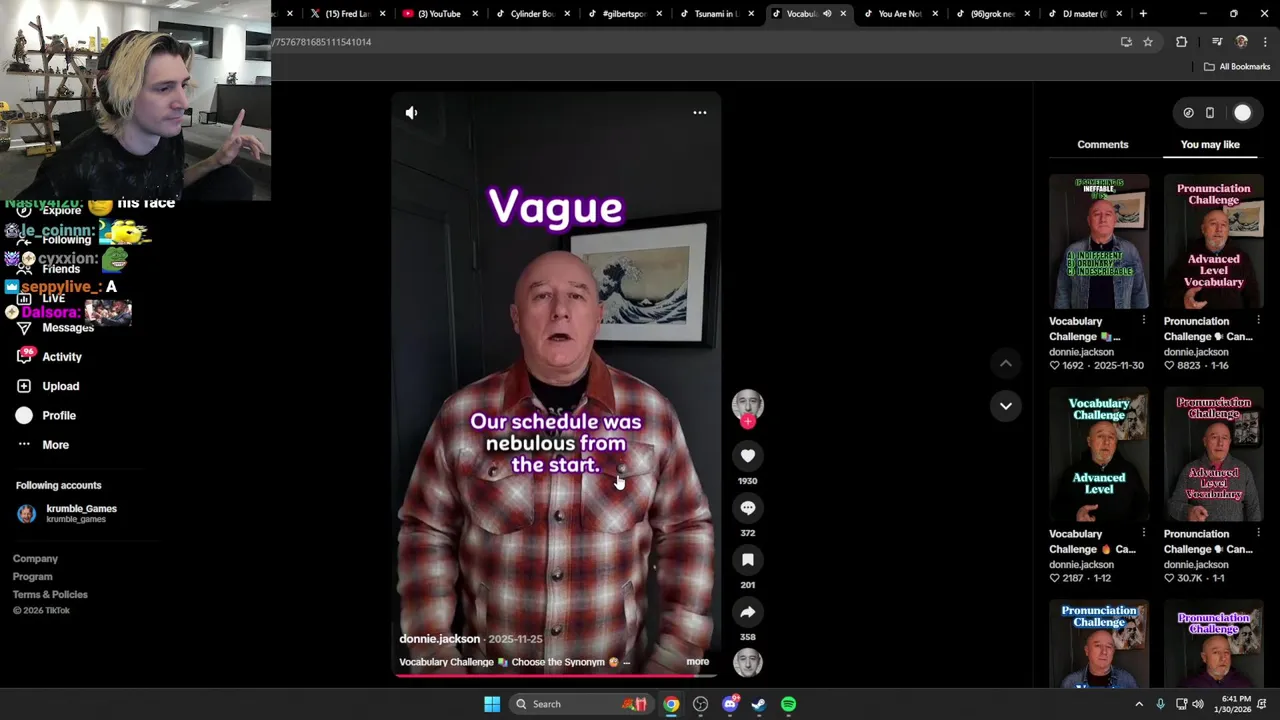Seek on the video progress bar
1280x720 pixels.
click(556, 676)
